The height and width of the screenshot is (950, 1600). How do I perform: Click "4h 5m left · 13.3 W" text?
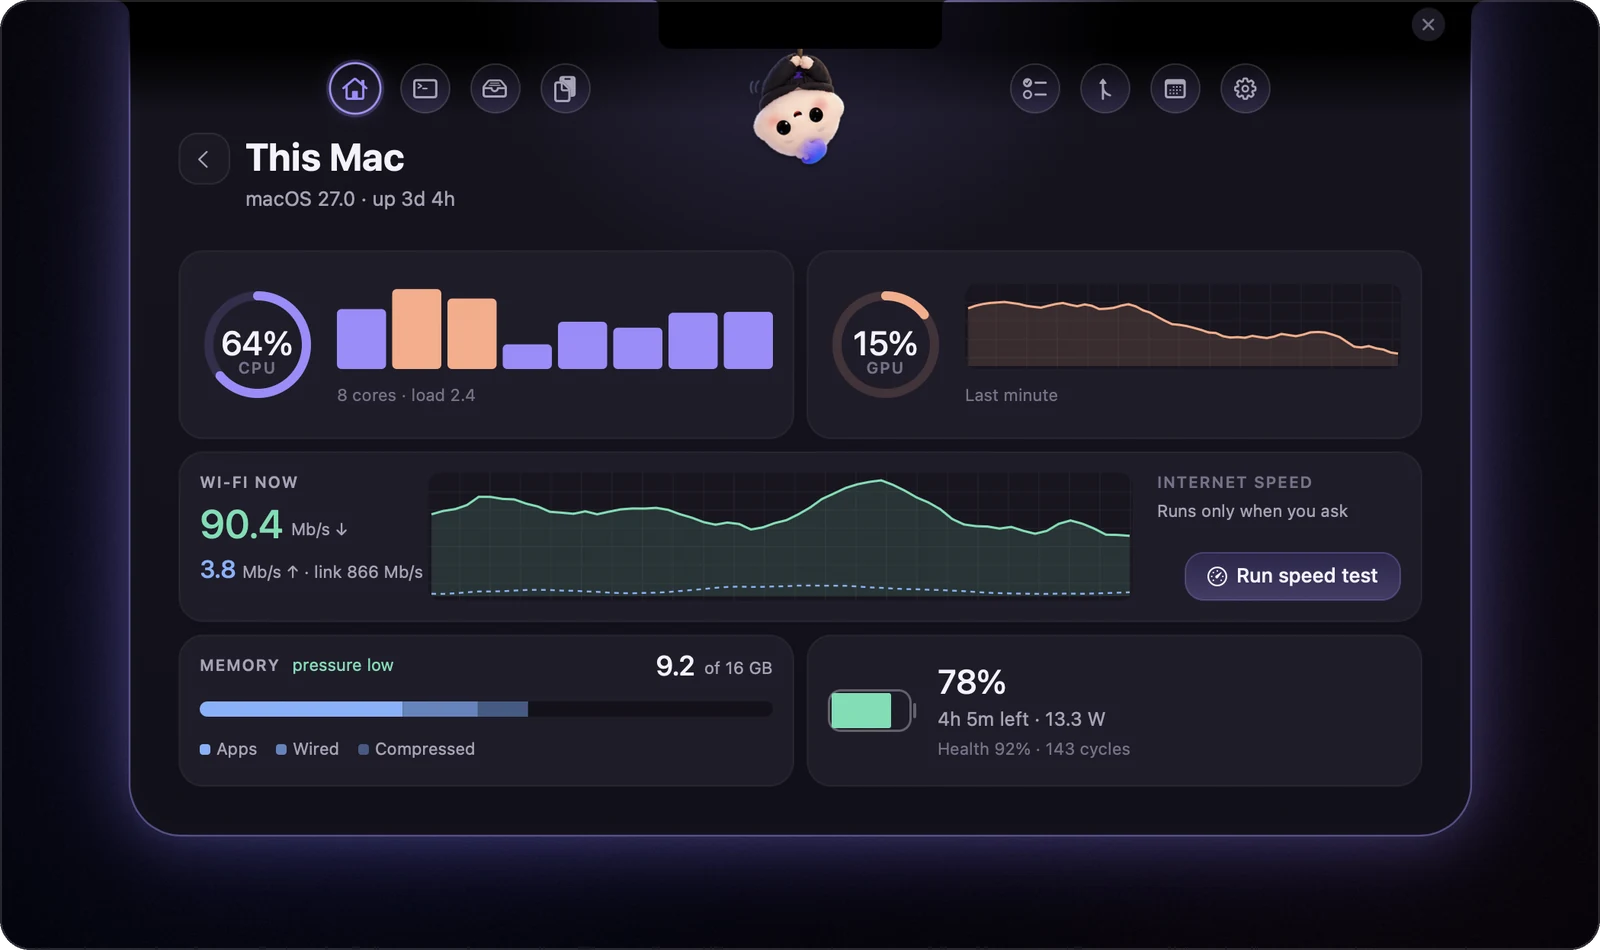(1021, 719)
